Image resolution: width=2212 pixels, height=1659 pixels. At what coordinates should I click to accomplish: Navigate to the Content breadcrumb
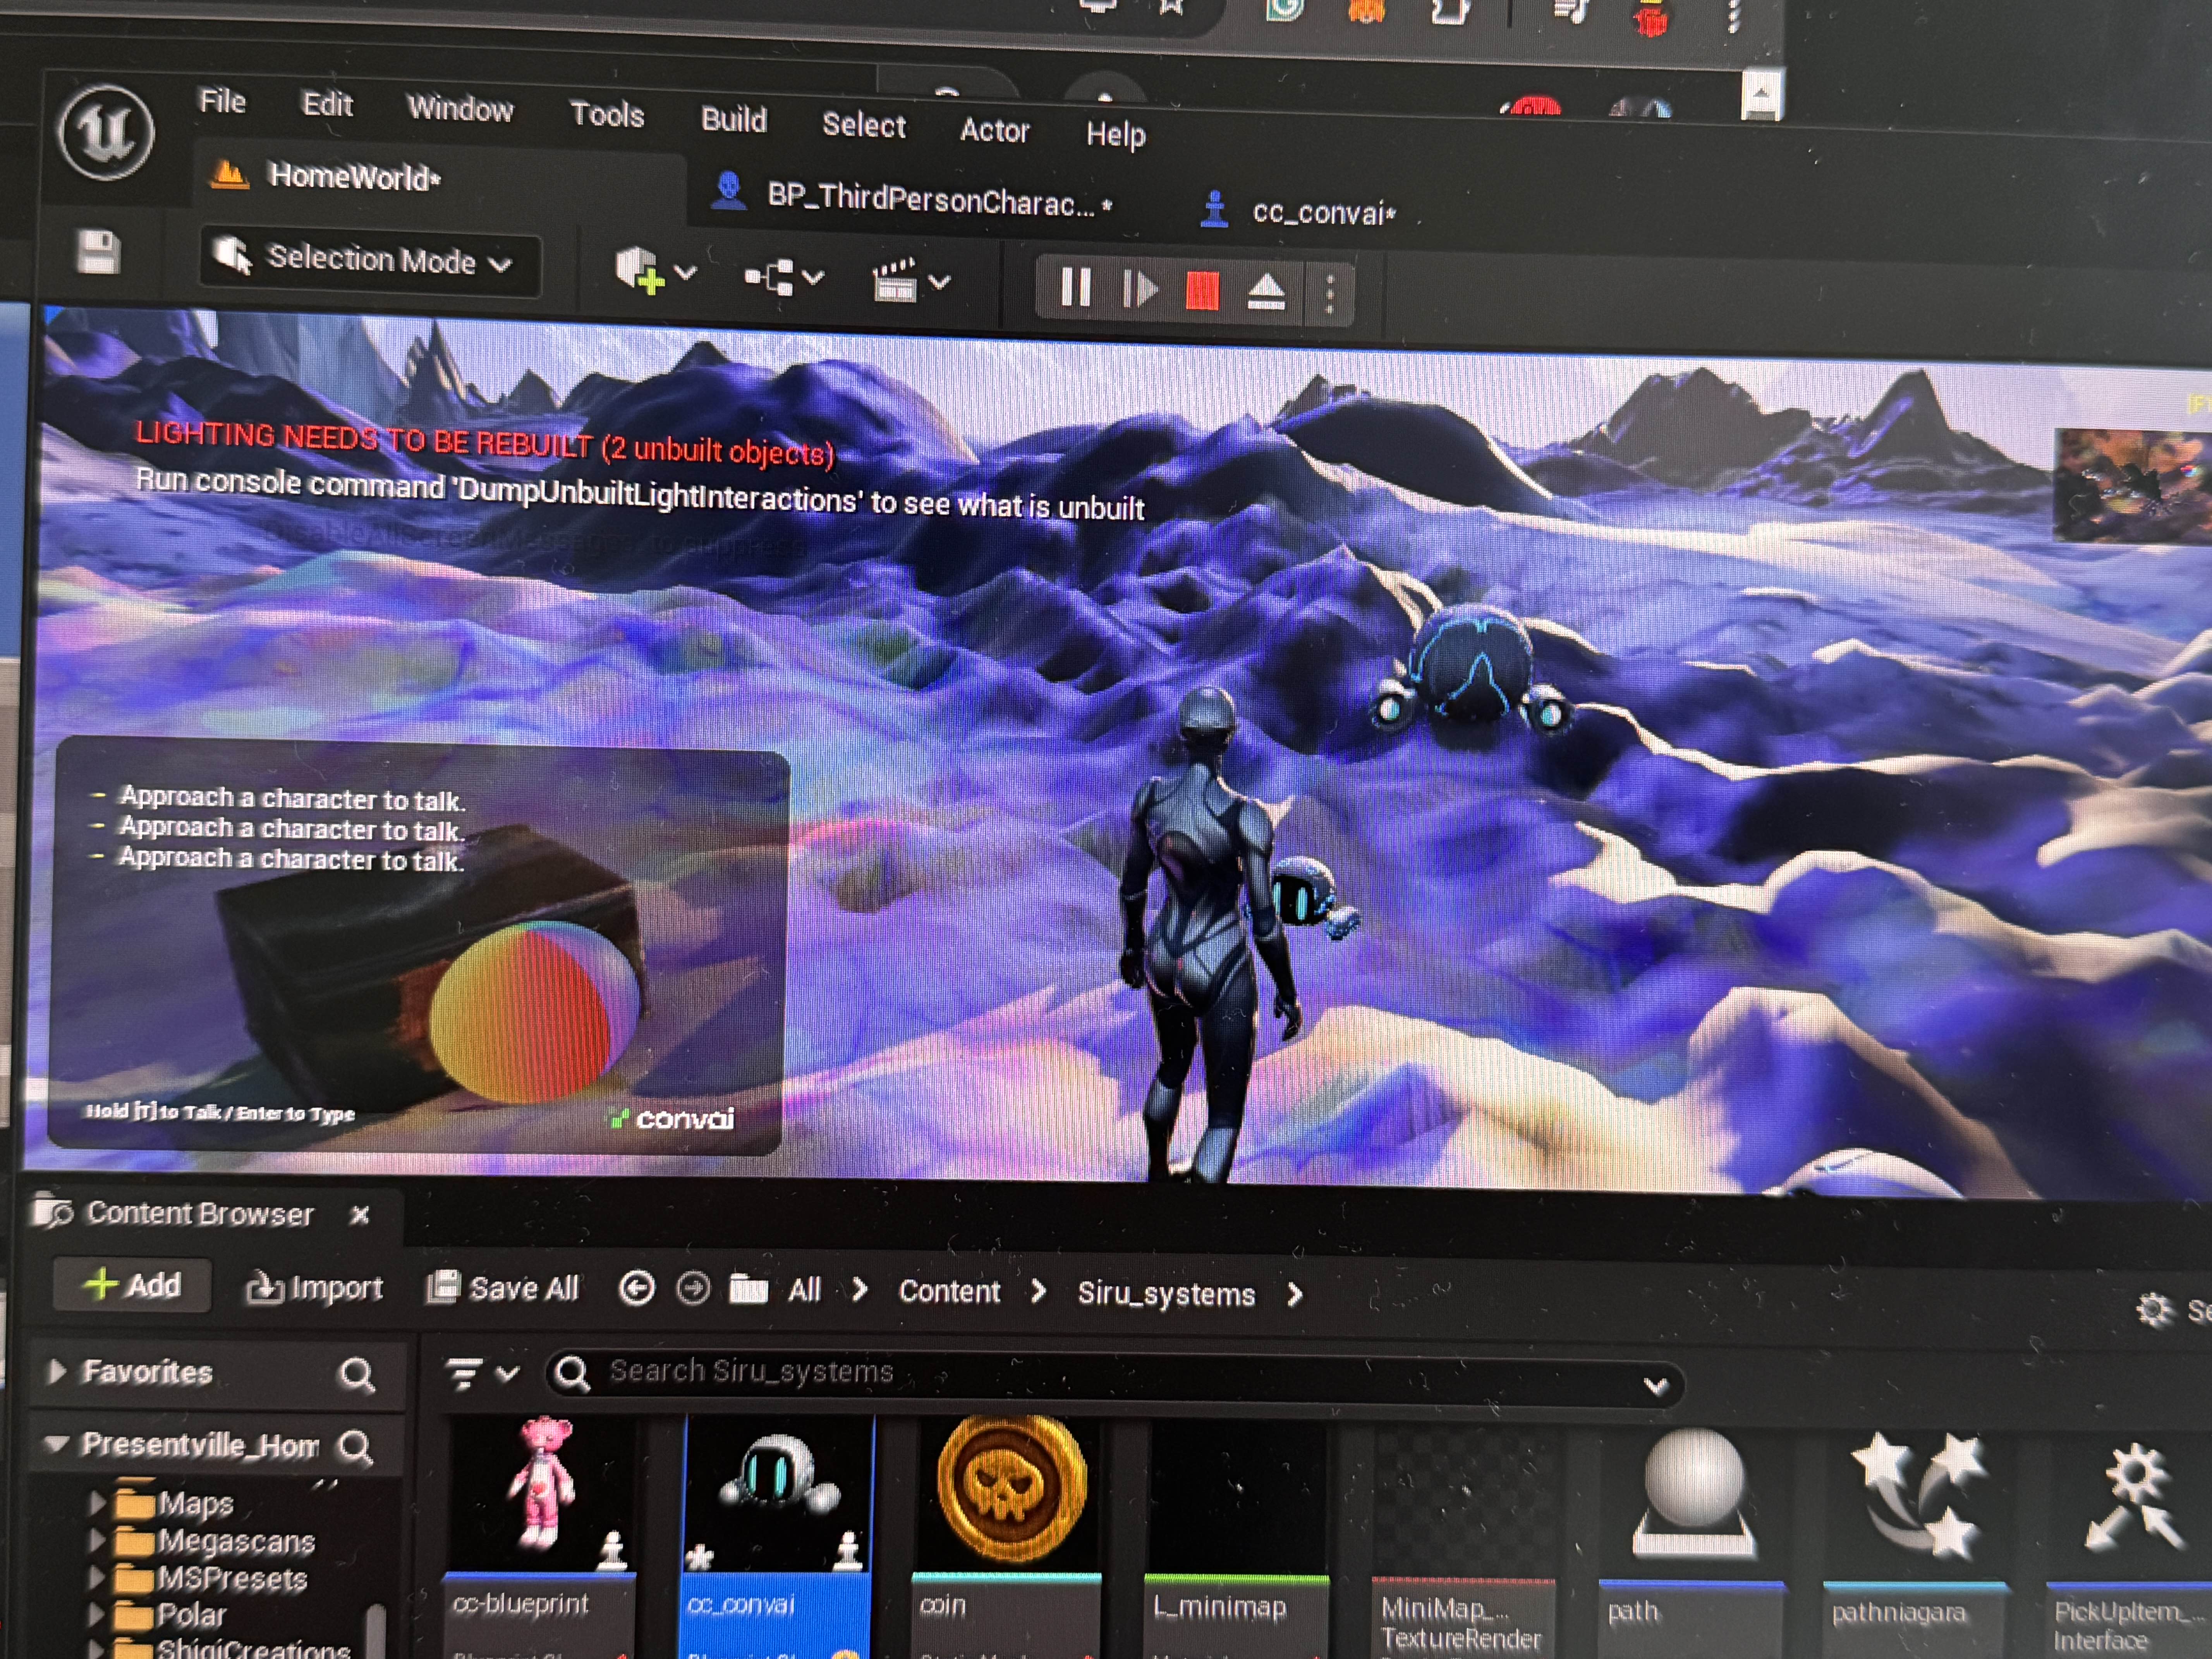click(949, 1292)
